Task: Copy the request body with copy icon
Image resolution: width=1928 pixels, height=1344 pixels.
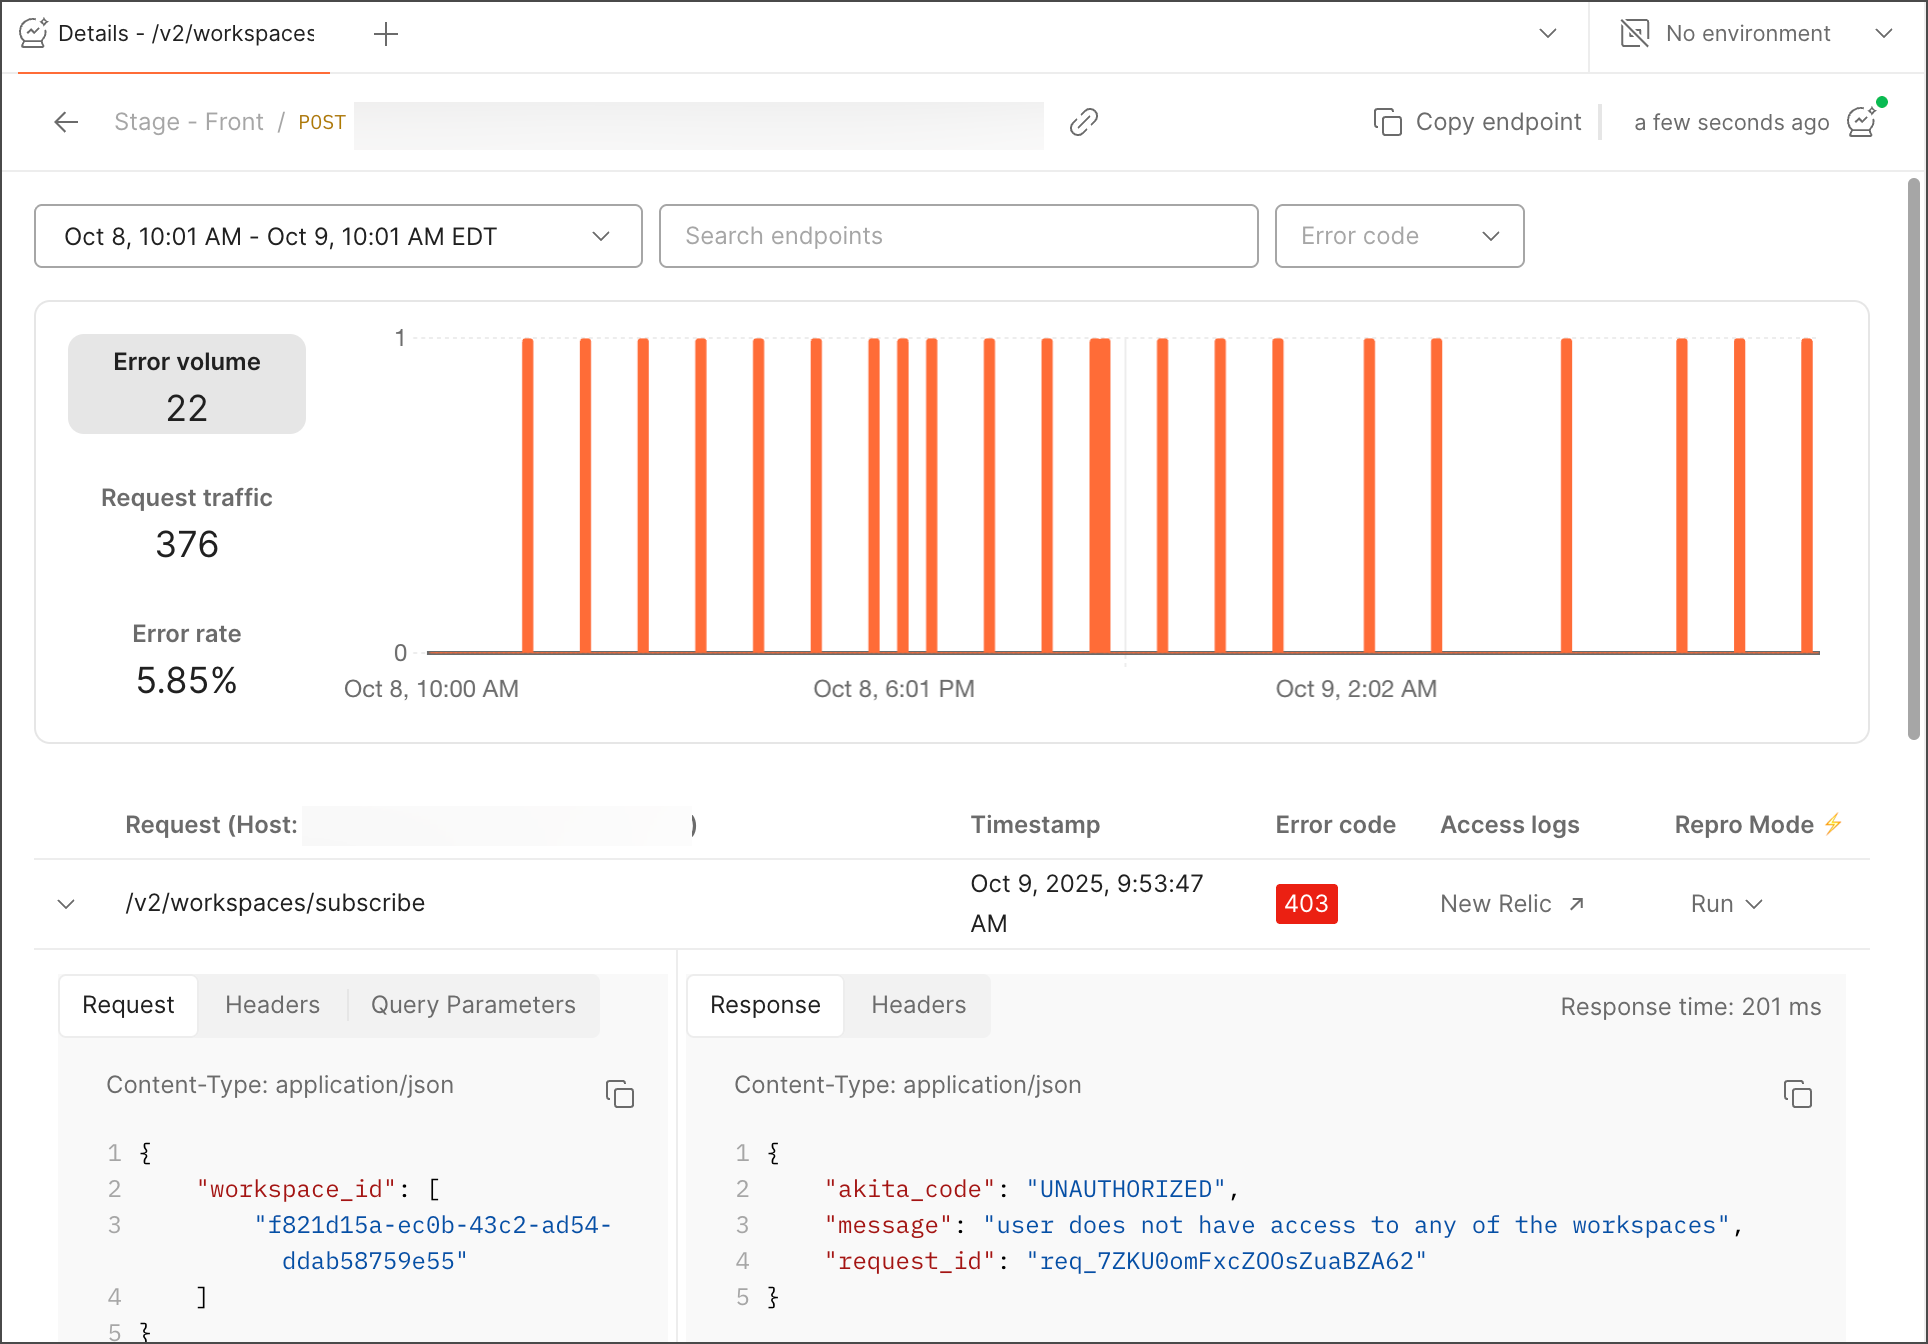Action: 620,1094
